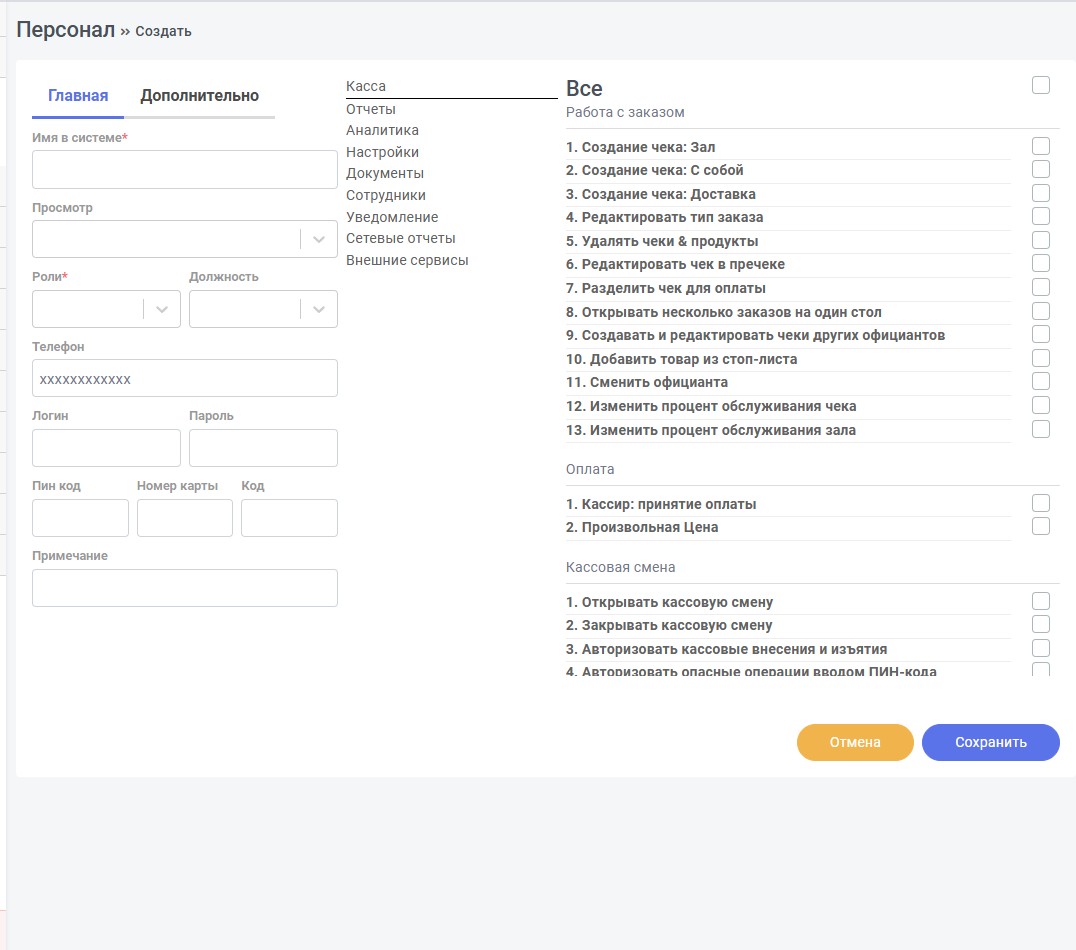Check 'Редактировать тип заказа' permission
The height and width of the screenshot is (950, 1076).
pos(1040,216)
